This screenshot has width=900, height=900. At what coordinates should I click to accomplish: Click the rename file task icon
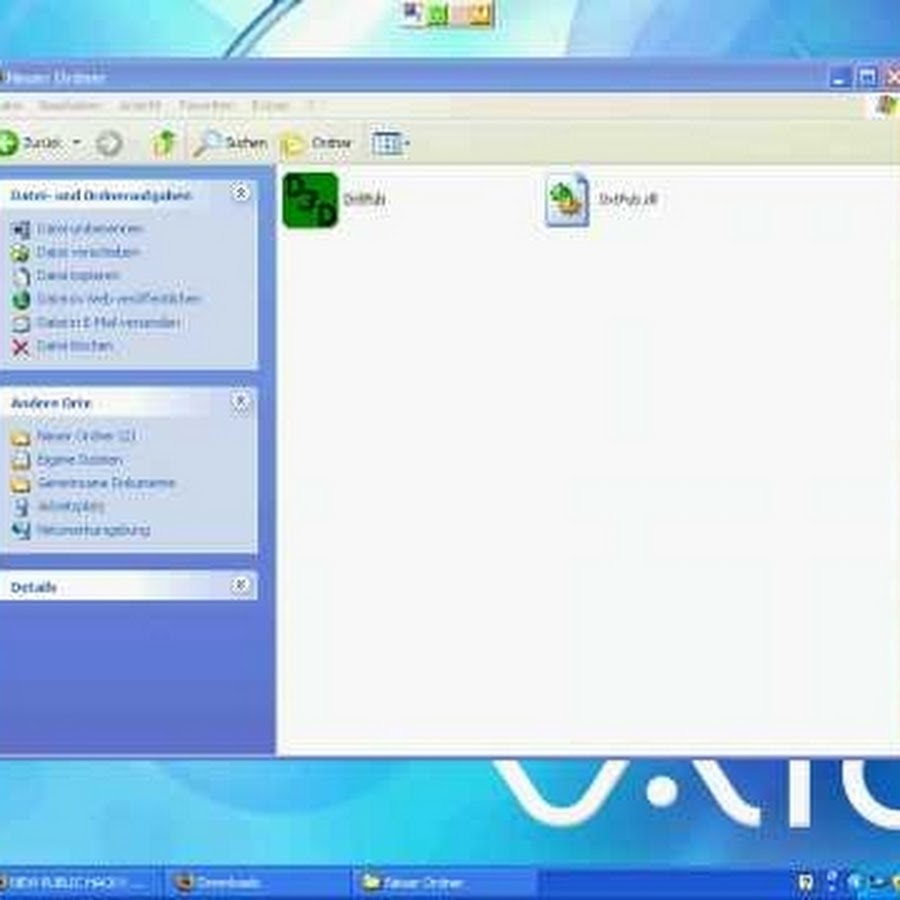[x=21, y=230]
